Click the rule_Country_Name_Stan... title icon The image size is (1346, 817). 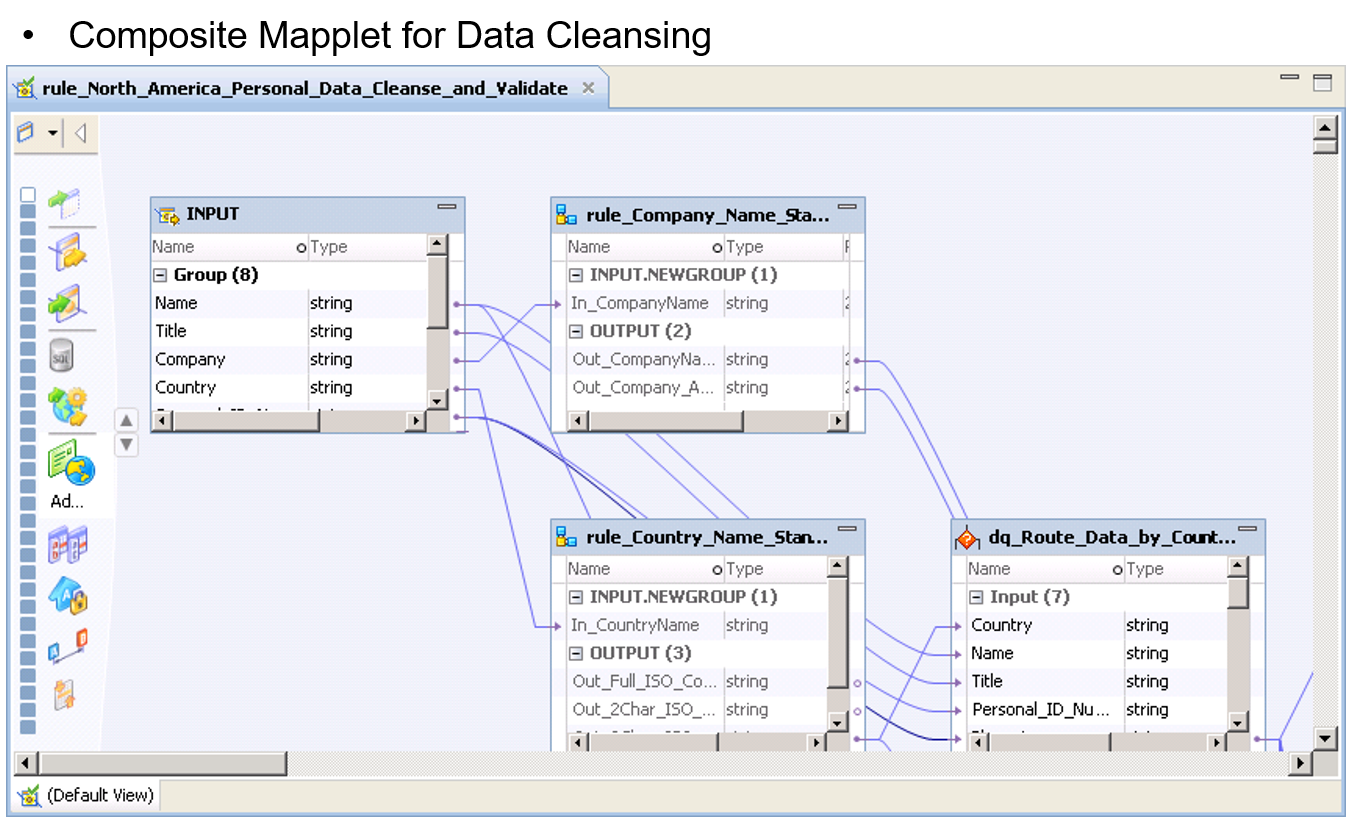point(566,537)
